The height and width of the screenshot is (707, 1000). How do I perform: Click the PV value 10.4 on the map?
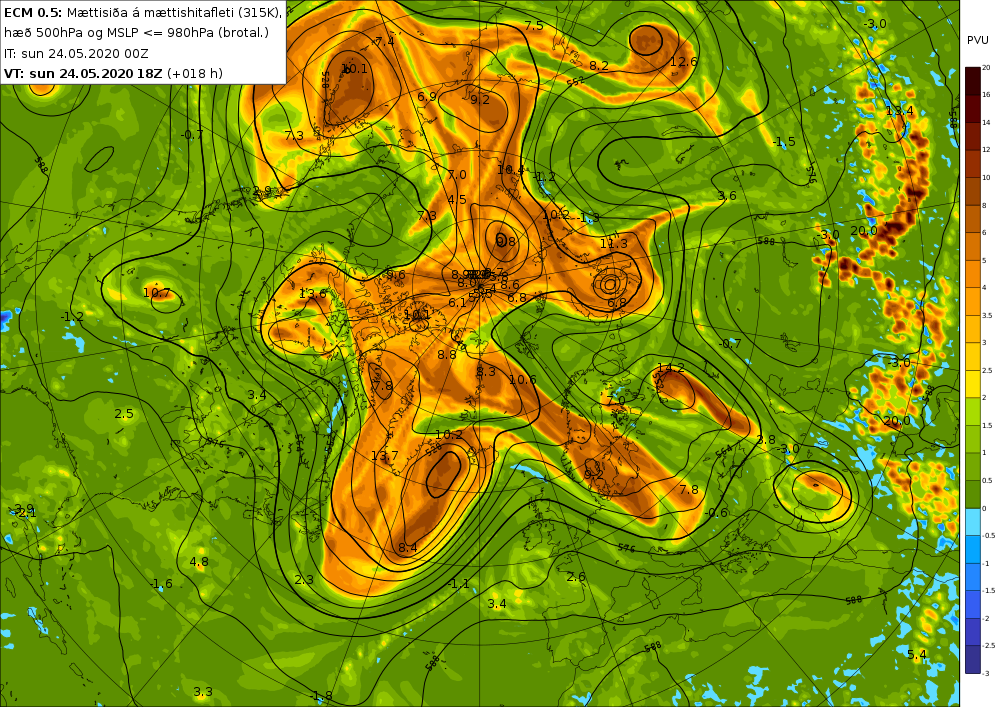510,170
